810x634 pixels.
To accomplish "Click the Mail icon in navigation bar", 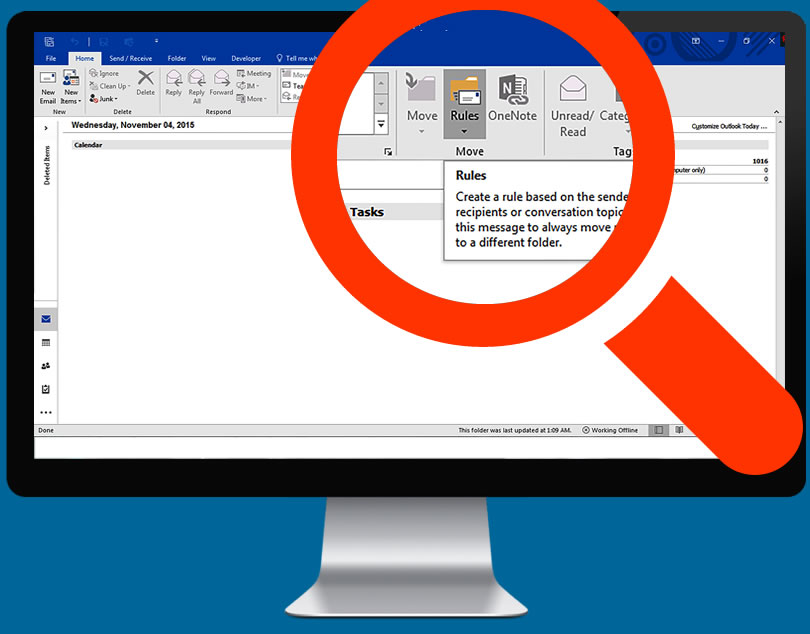I will (46, 320).
